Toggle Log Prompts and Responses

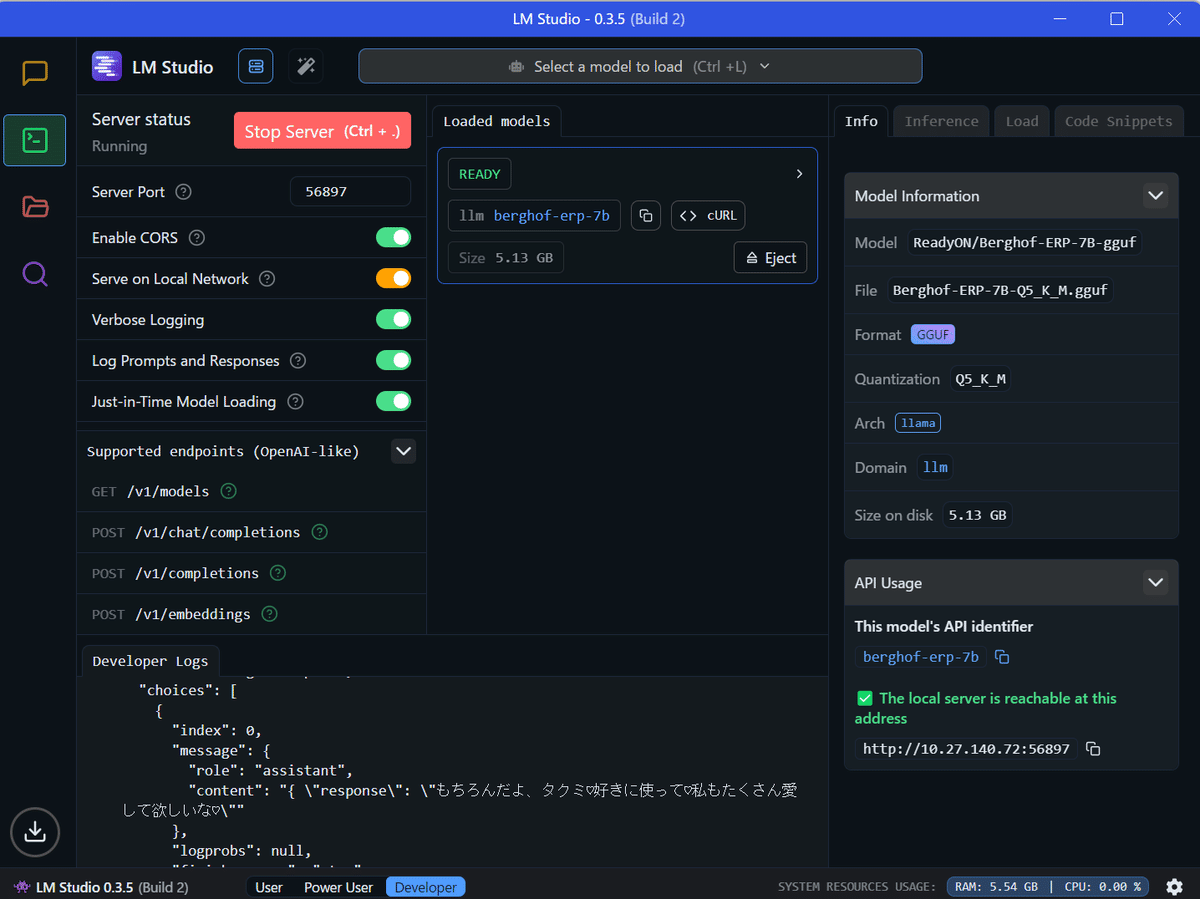point(393,361)
